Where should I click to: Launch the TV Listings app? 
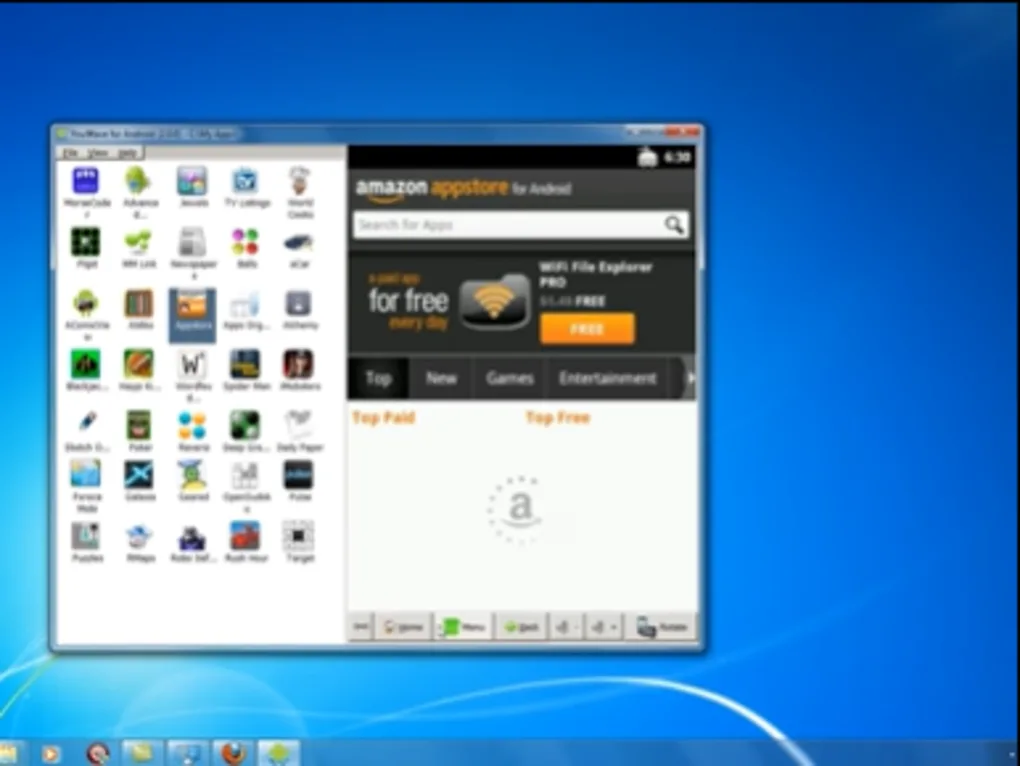245,181
